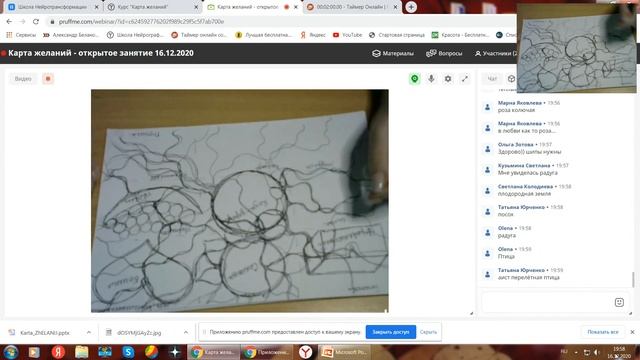Click Светлана Колодиева's avatar icon
This screenshot has height=360, width=640.
[487, 191]
